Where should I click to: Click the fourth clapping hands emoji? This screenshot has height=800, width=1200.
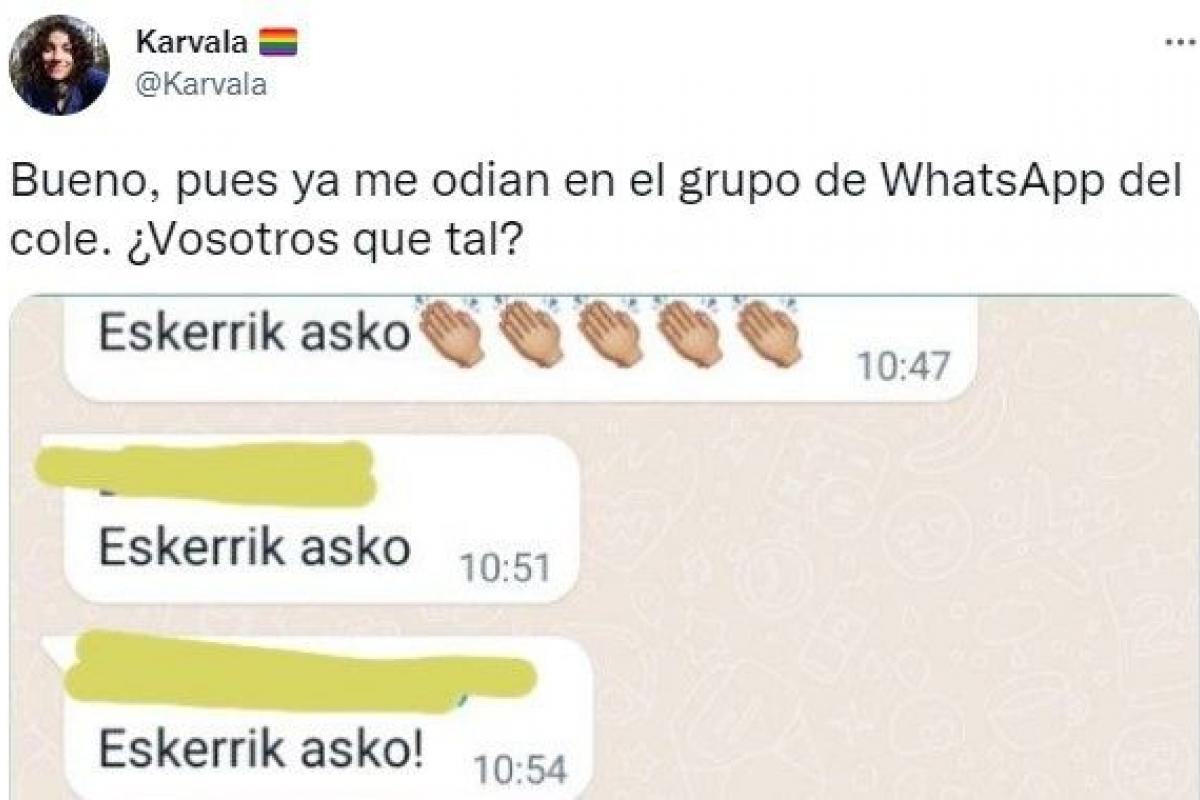point(690,331)
